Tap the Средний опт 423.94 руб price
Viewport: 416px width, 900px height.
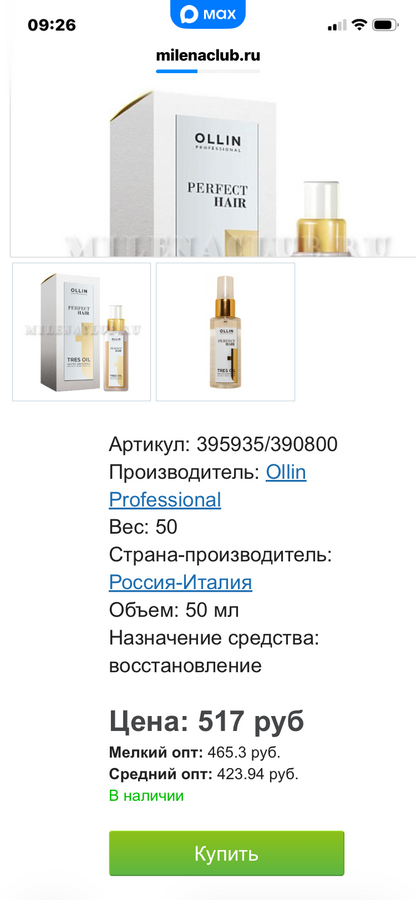[x=204, y=774]
